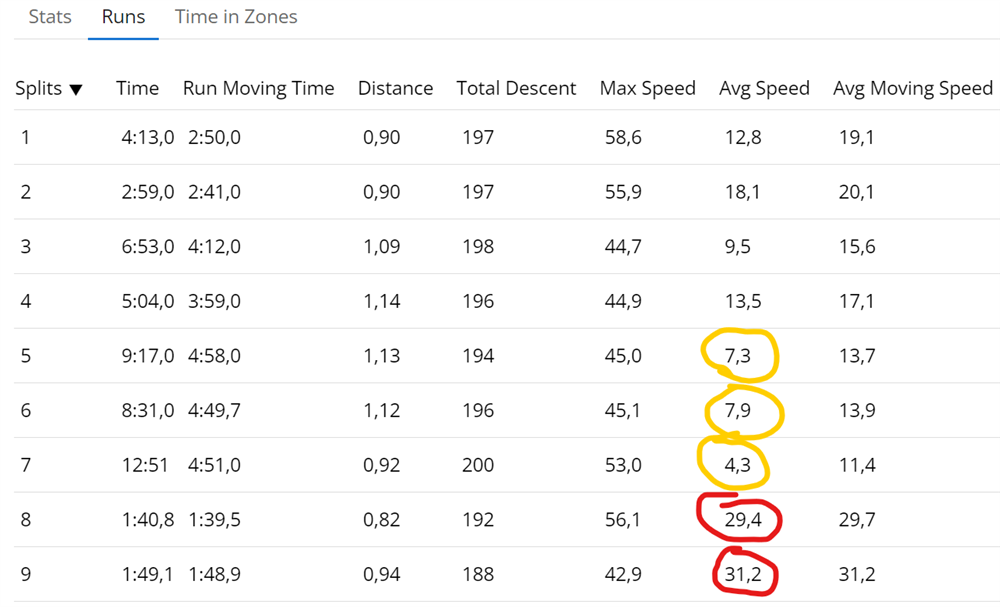Click the Avg Moving Speed header
The height and width of the screenshot is (607, 1000).
click(x=912, y=88)
